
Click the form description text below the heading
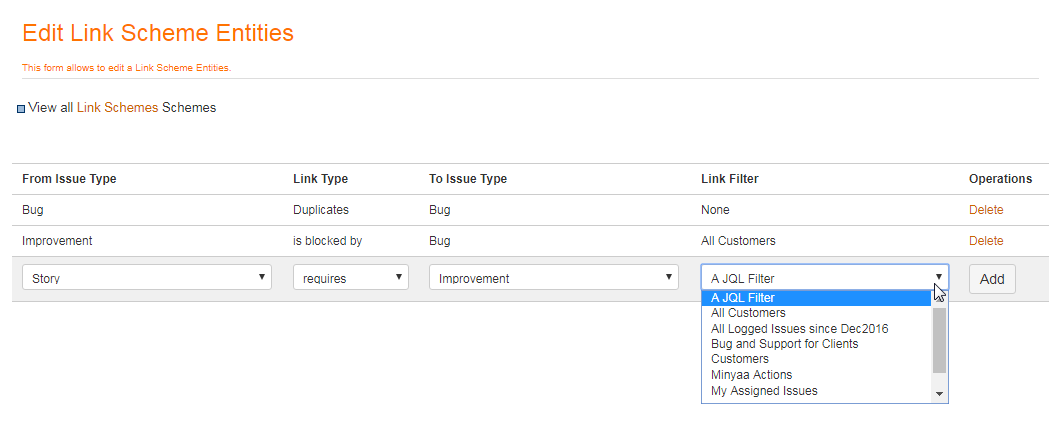tap(127, 68)
